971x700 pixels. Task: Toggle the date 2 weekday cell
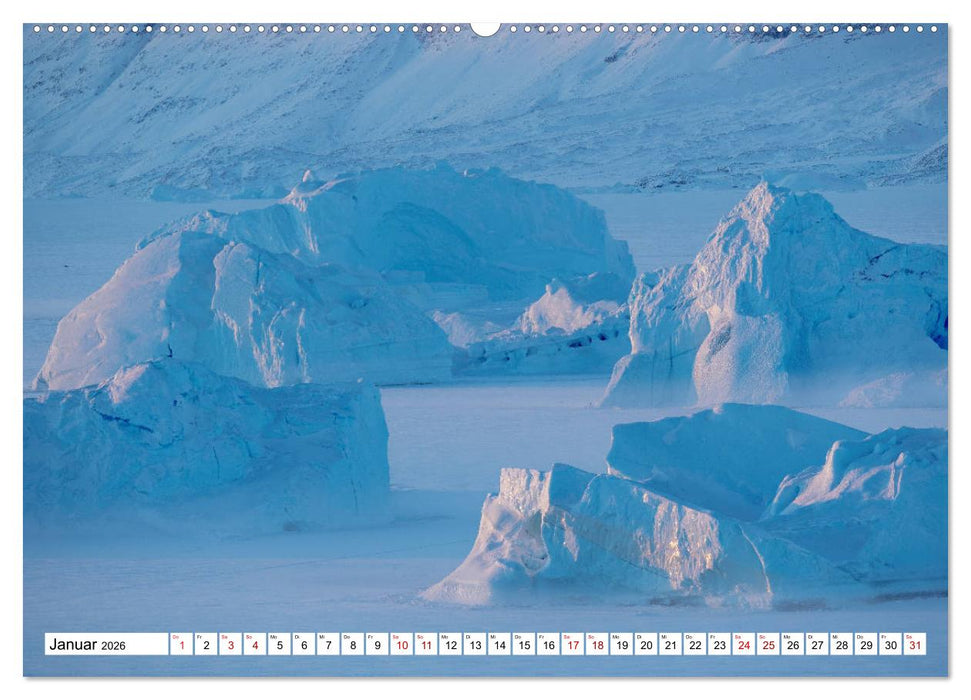tap(207, 645)
